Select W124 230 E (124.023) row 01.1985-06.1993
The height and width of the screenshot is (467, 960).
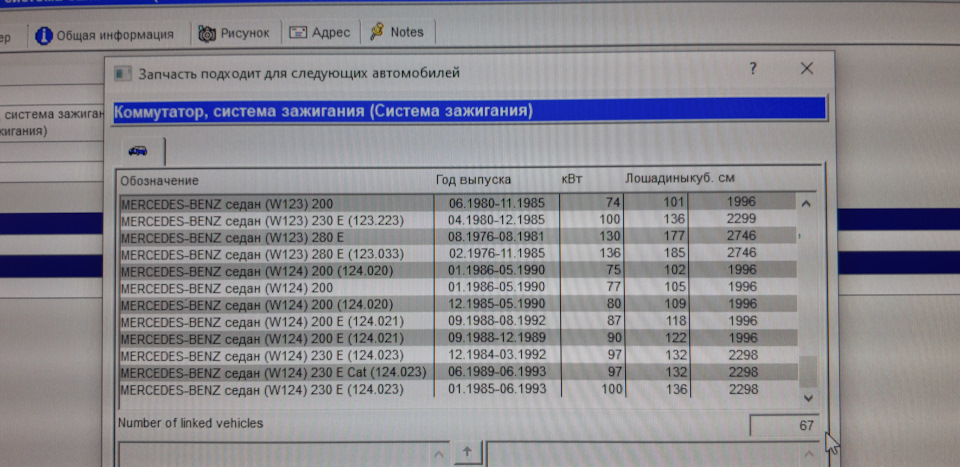click(x=458, y=389)
